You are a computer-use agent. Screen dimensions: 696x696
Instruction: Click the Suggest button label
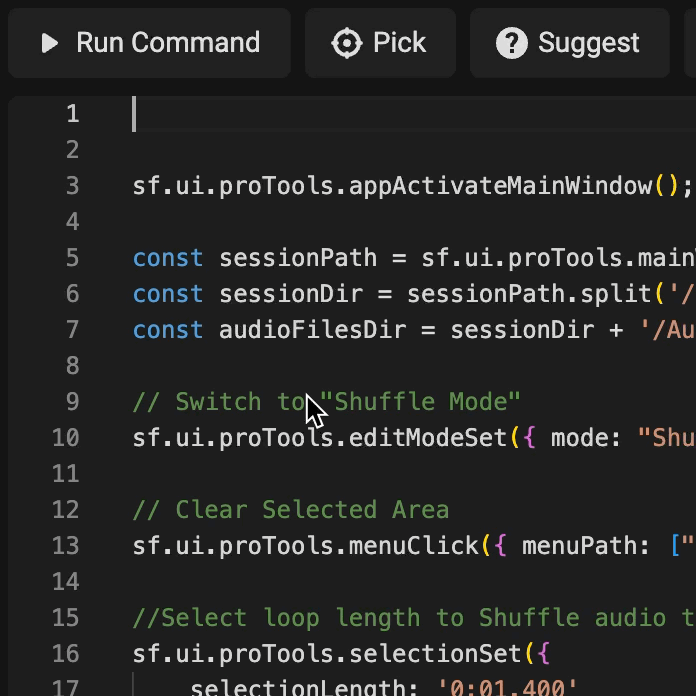[588, 43]
